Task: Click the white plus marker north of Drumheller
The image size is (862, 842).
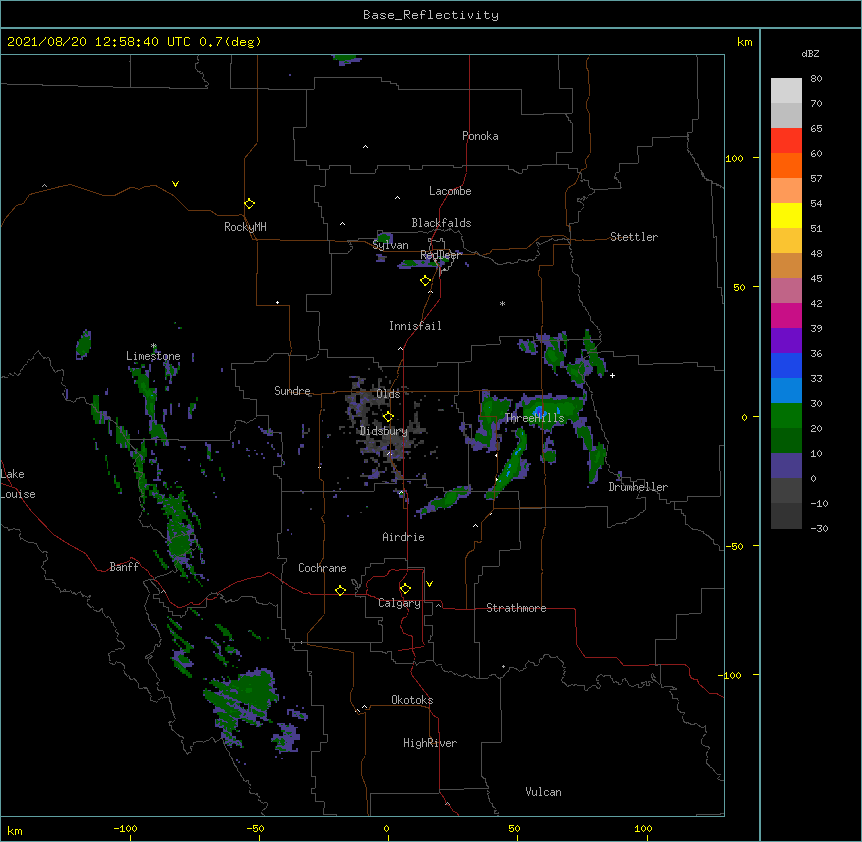Action: click(612, 375)
